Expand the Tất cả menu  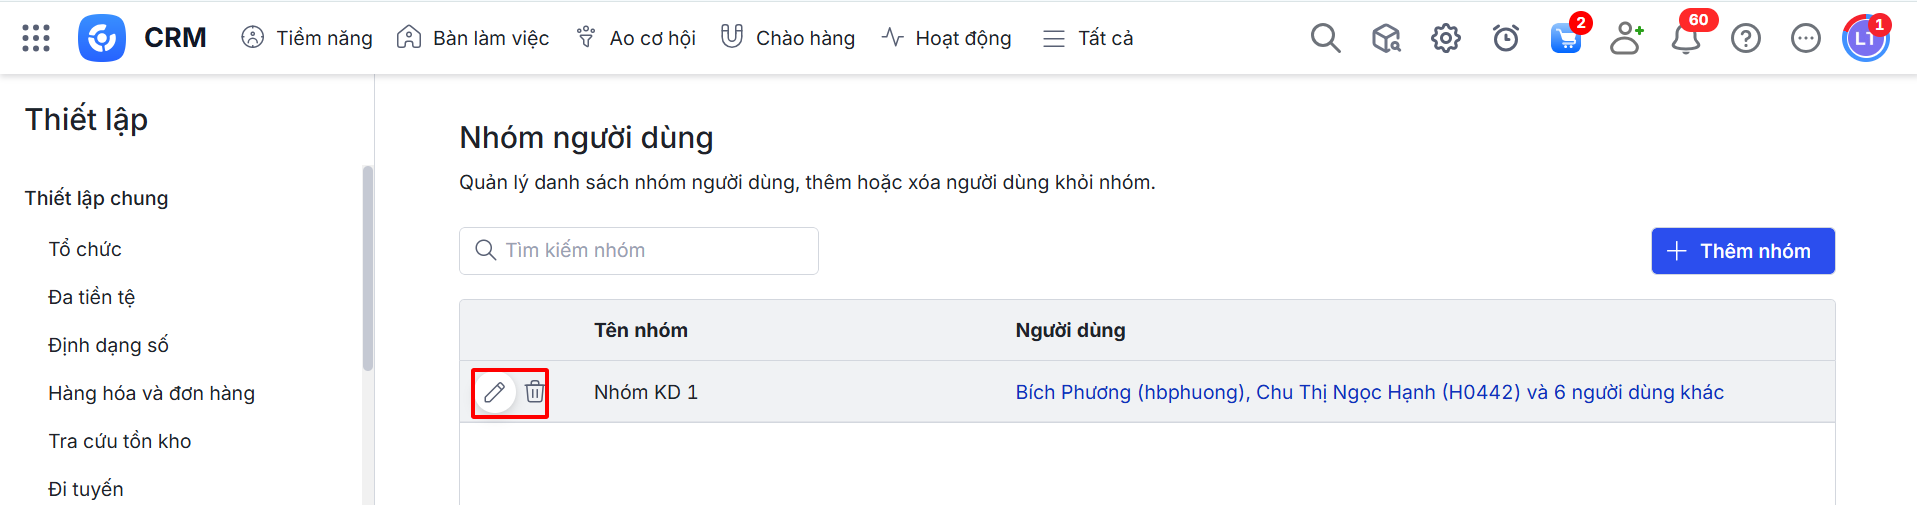pos(1088,38)
